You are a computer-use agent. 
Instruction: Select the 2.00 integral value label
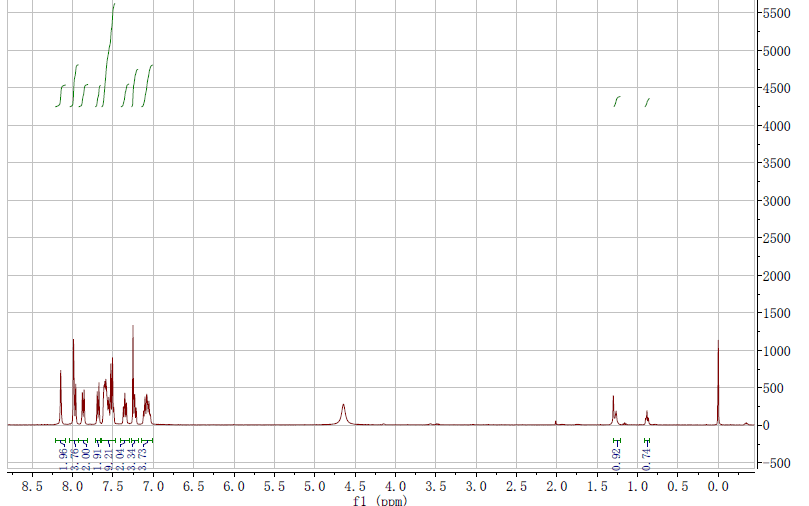(86, 460)
